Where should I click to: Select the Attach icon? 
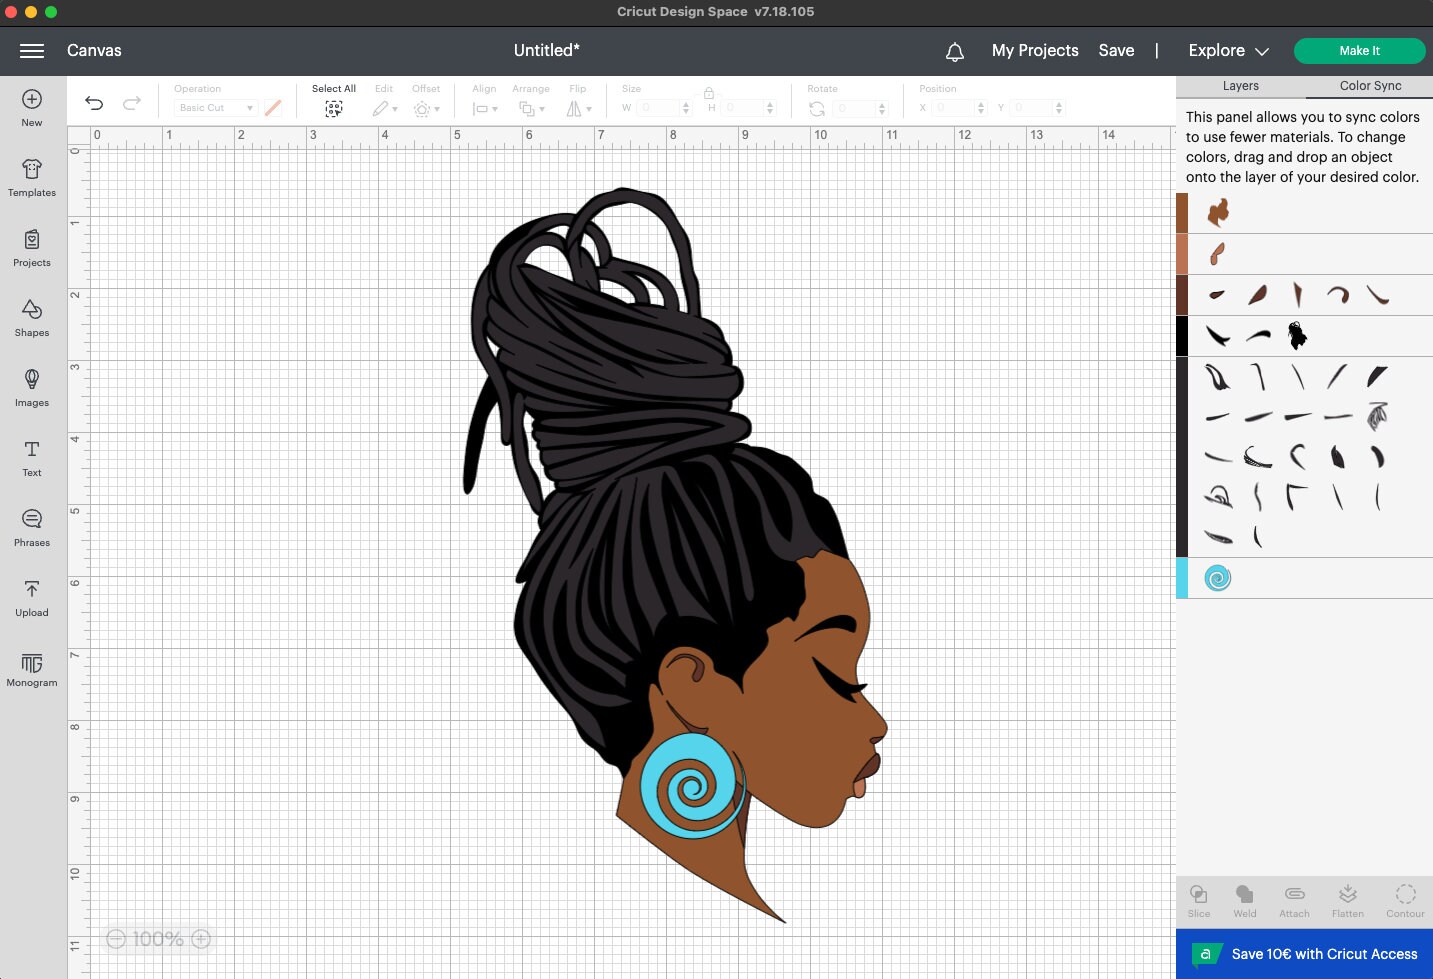click(1294, 898)
